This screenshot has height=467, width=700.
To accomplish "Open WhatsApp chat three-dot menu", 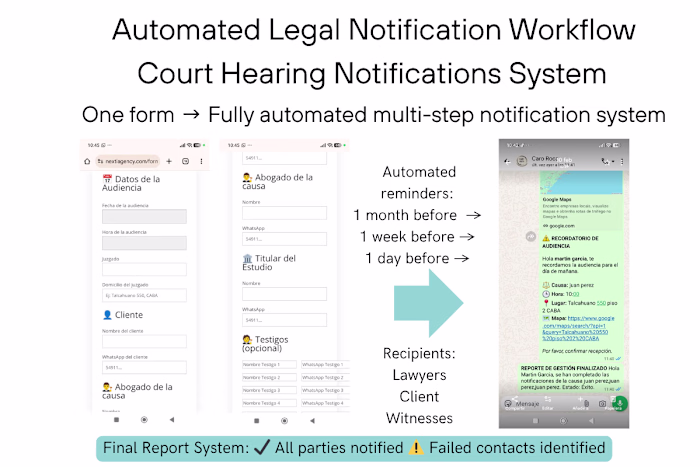I will coord(622,162).
